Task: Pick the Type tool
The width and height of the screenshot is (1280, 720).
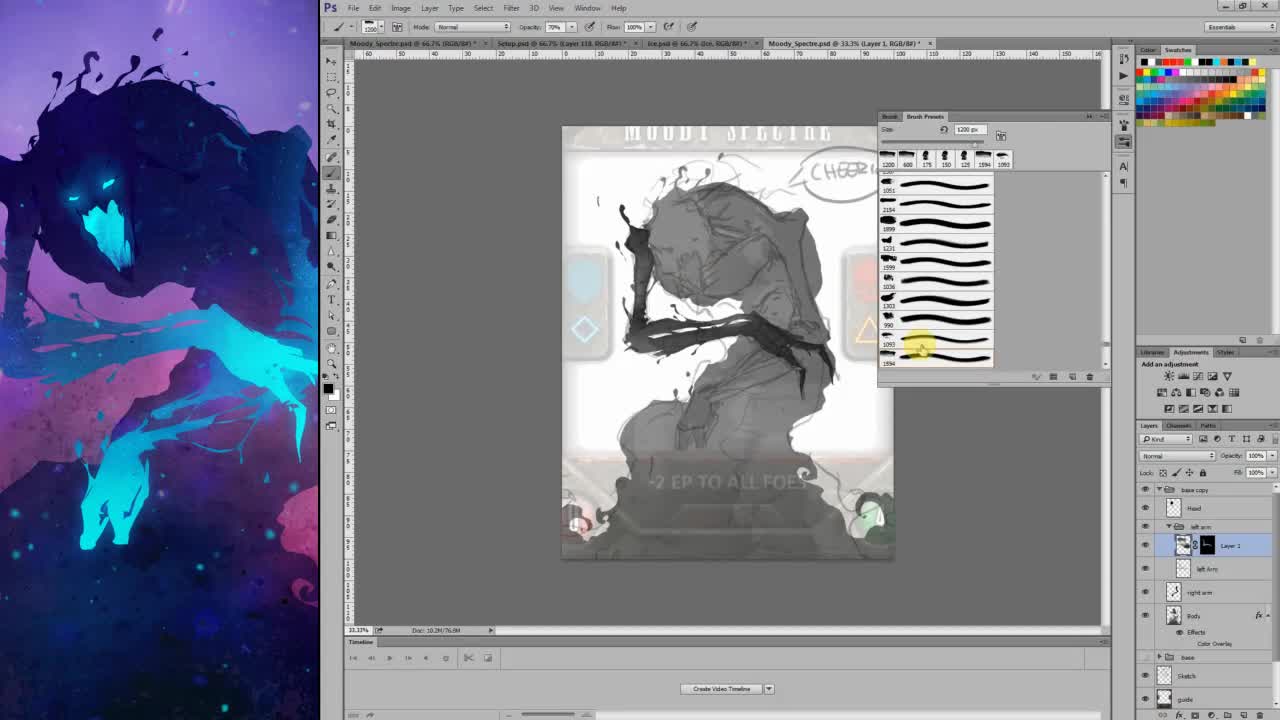Action: tap(332, 300)
